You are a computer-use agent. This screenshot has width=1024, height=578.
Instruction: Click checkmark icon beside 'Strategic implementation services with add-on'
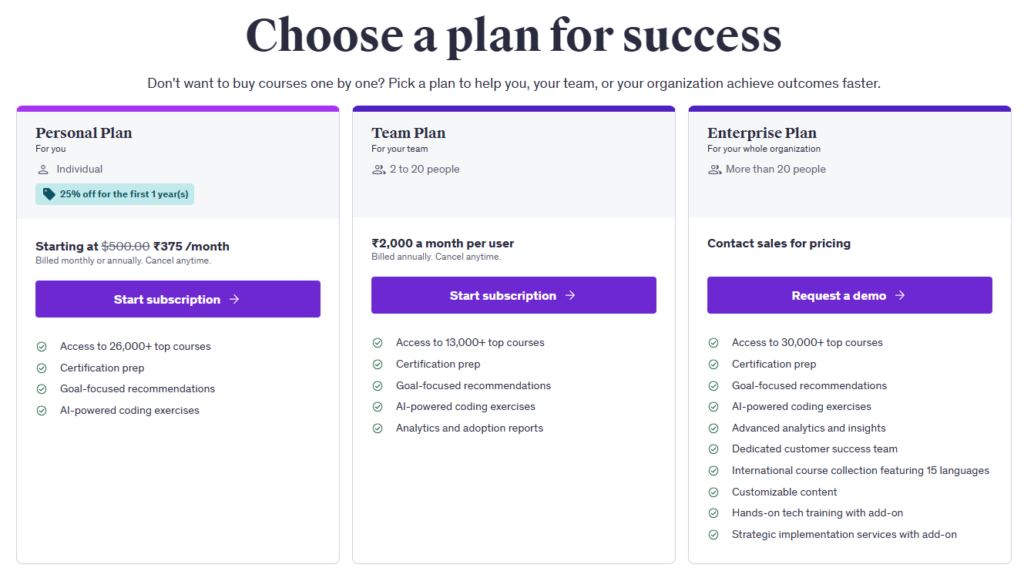click(x=714, y=535)
